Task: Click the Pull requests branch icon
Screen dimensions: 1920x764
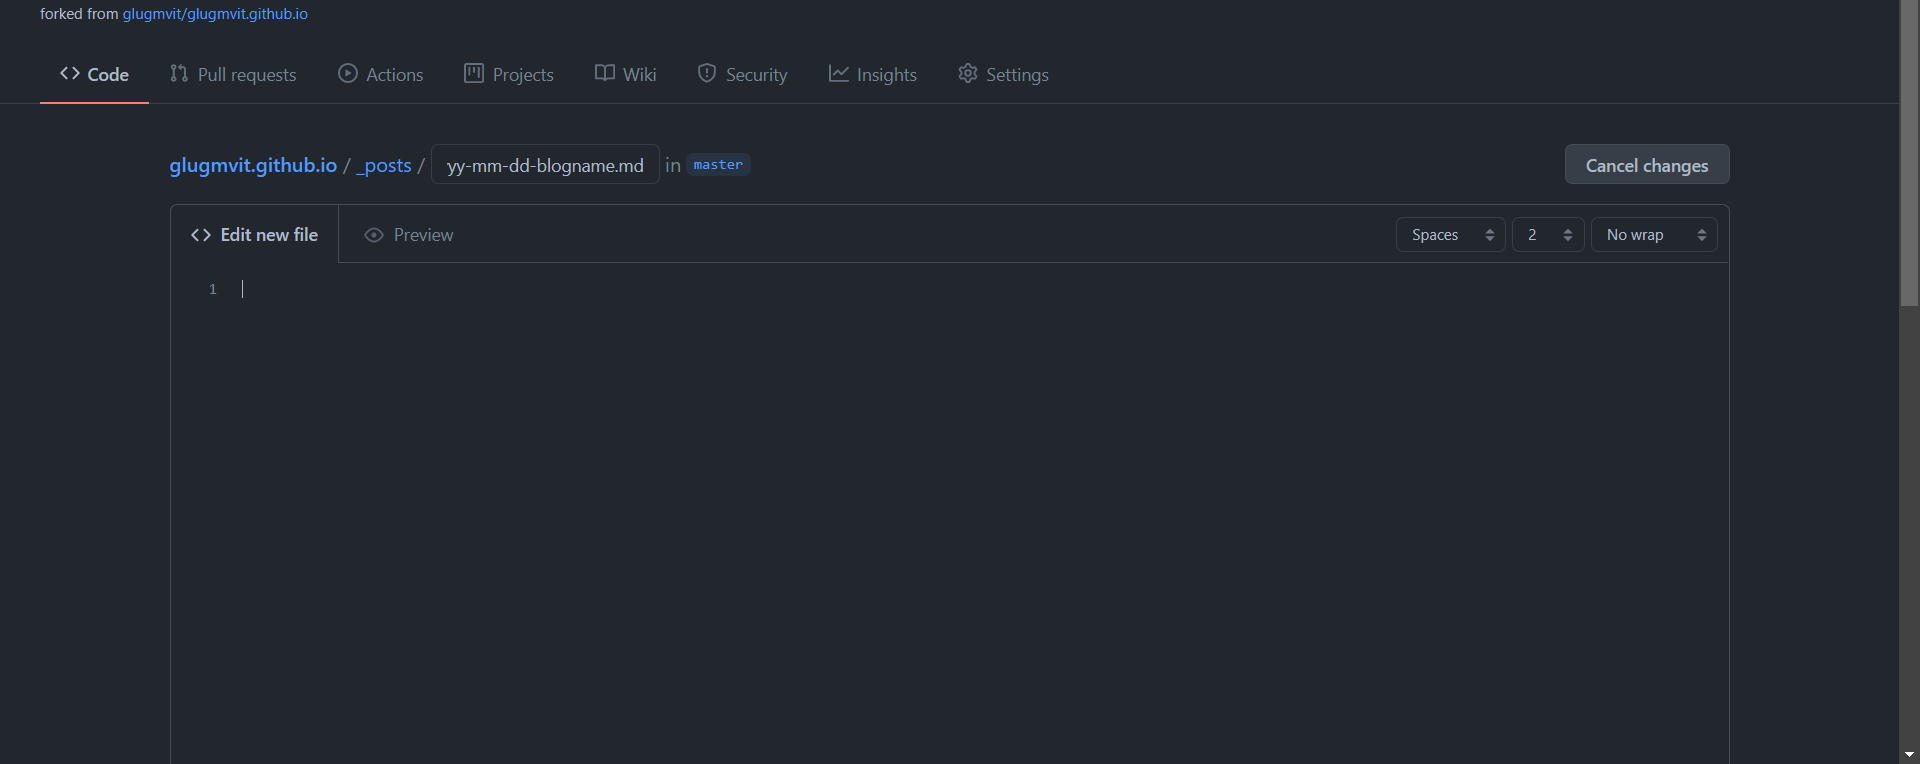Action: pos(179,73)
